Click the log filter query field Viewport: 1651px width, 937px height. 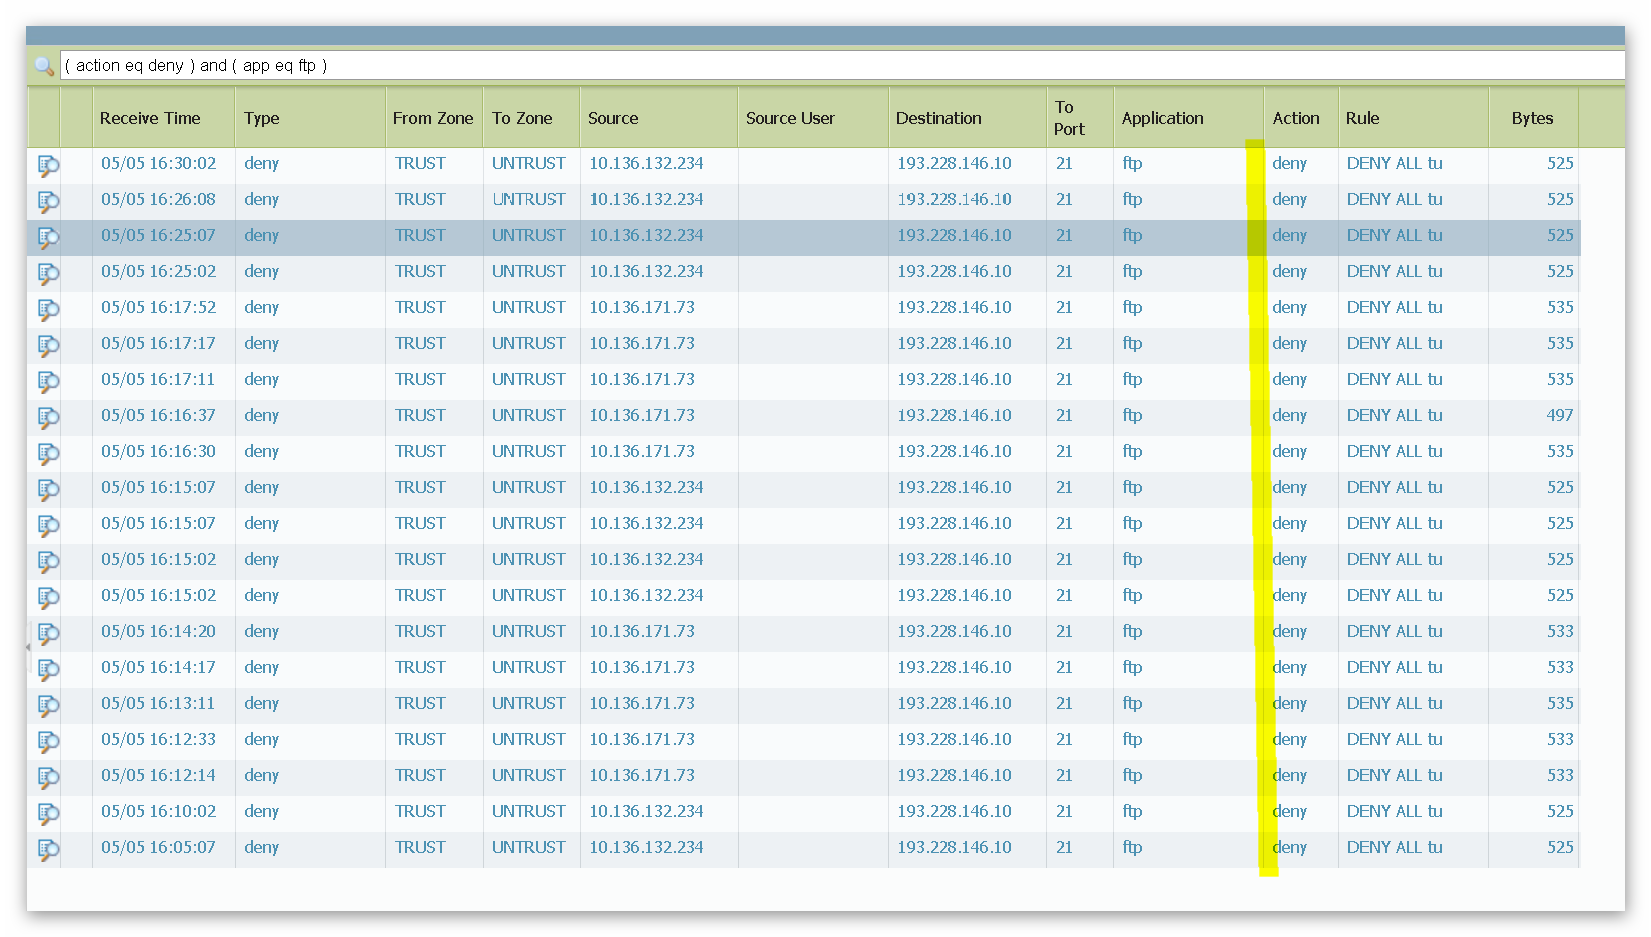(x=842, y=65)
